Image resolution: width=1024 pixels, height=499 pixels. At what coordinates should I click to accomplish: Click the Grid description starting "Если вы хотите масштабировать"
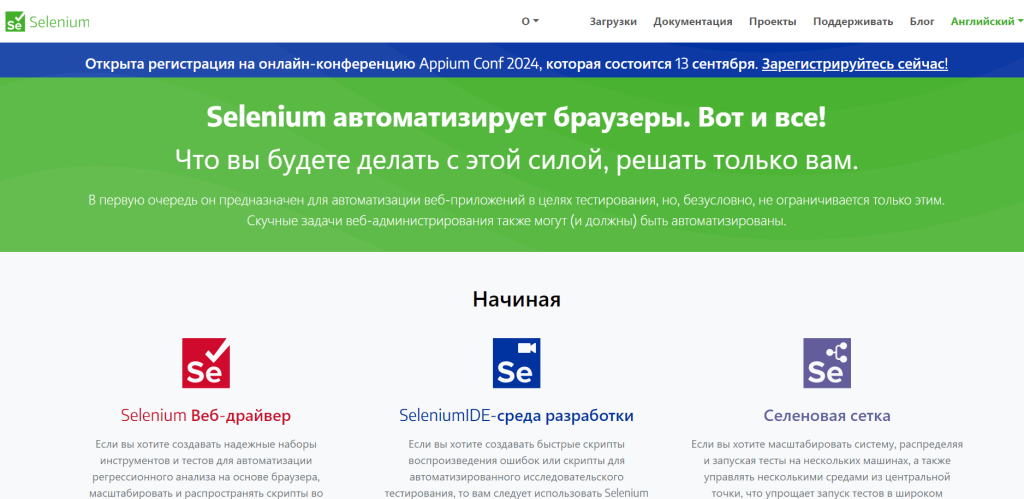[x=827, y=468]
